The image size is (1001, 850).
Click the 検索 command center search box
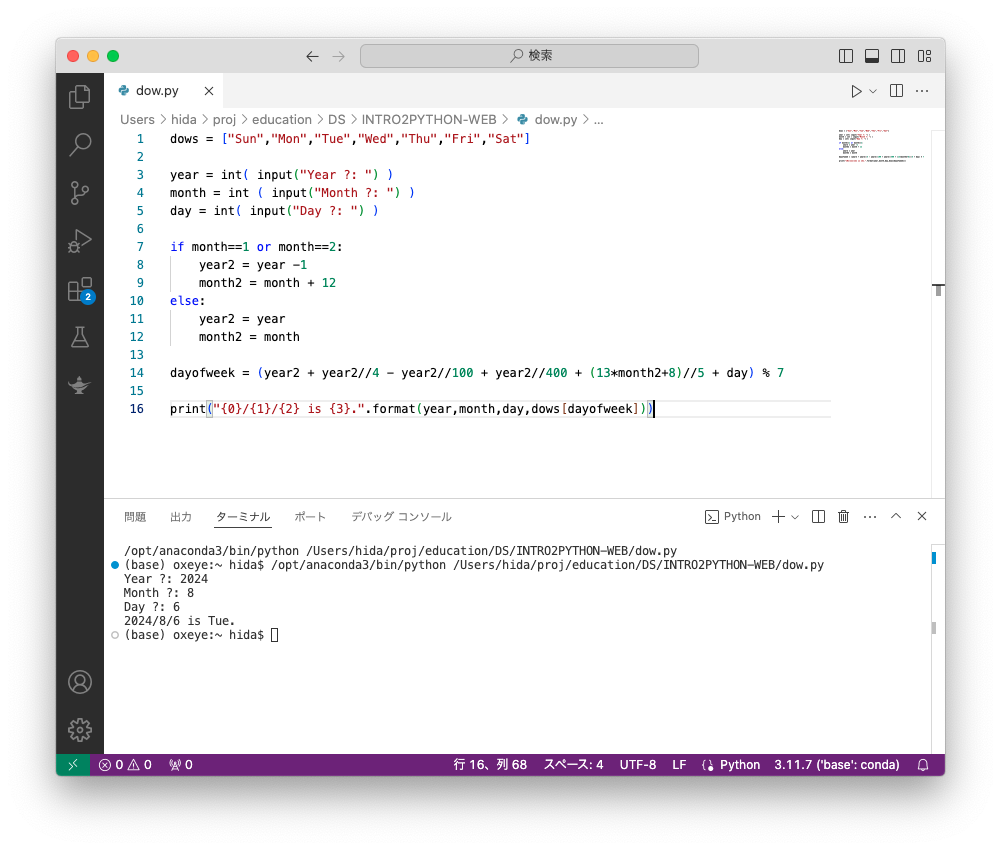click(x=530, y=56)
